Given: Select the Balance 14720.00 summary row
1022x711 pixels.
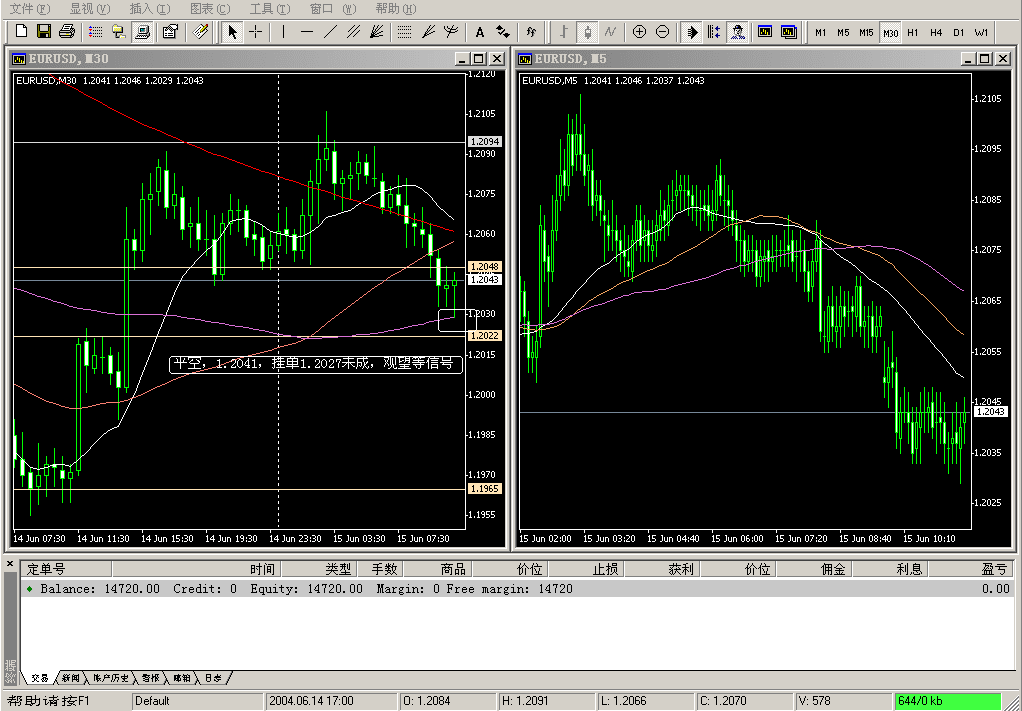Looking at the screenshot, I should tap(518, 588).
